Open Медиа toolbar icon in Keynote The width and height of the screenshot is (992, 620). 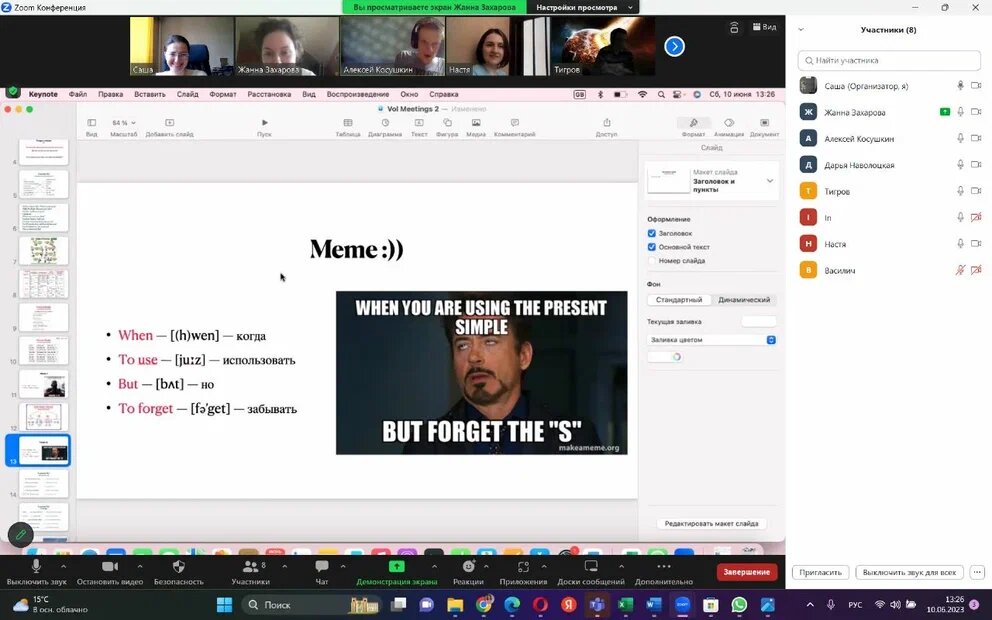coord(476,123)
